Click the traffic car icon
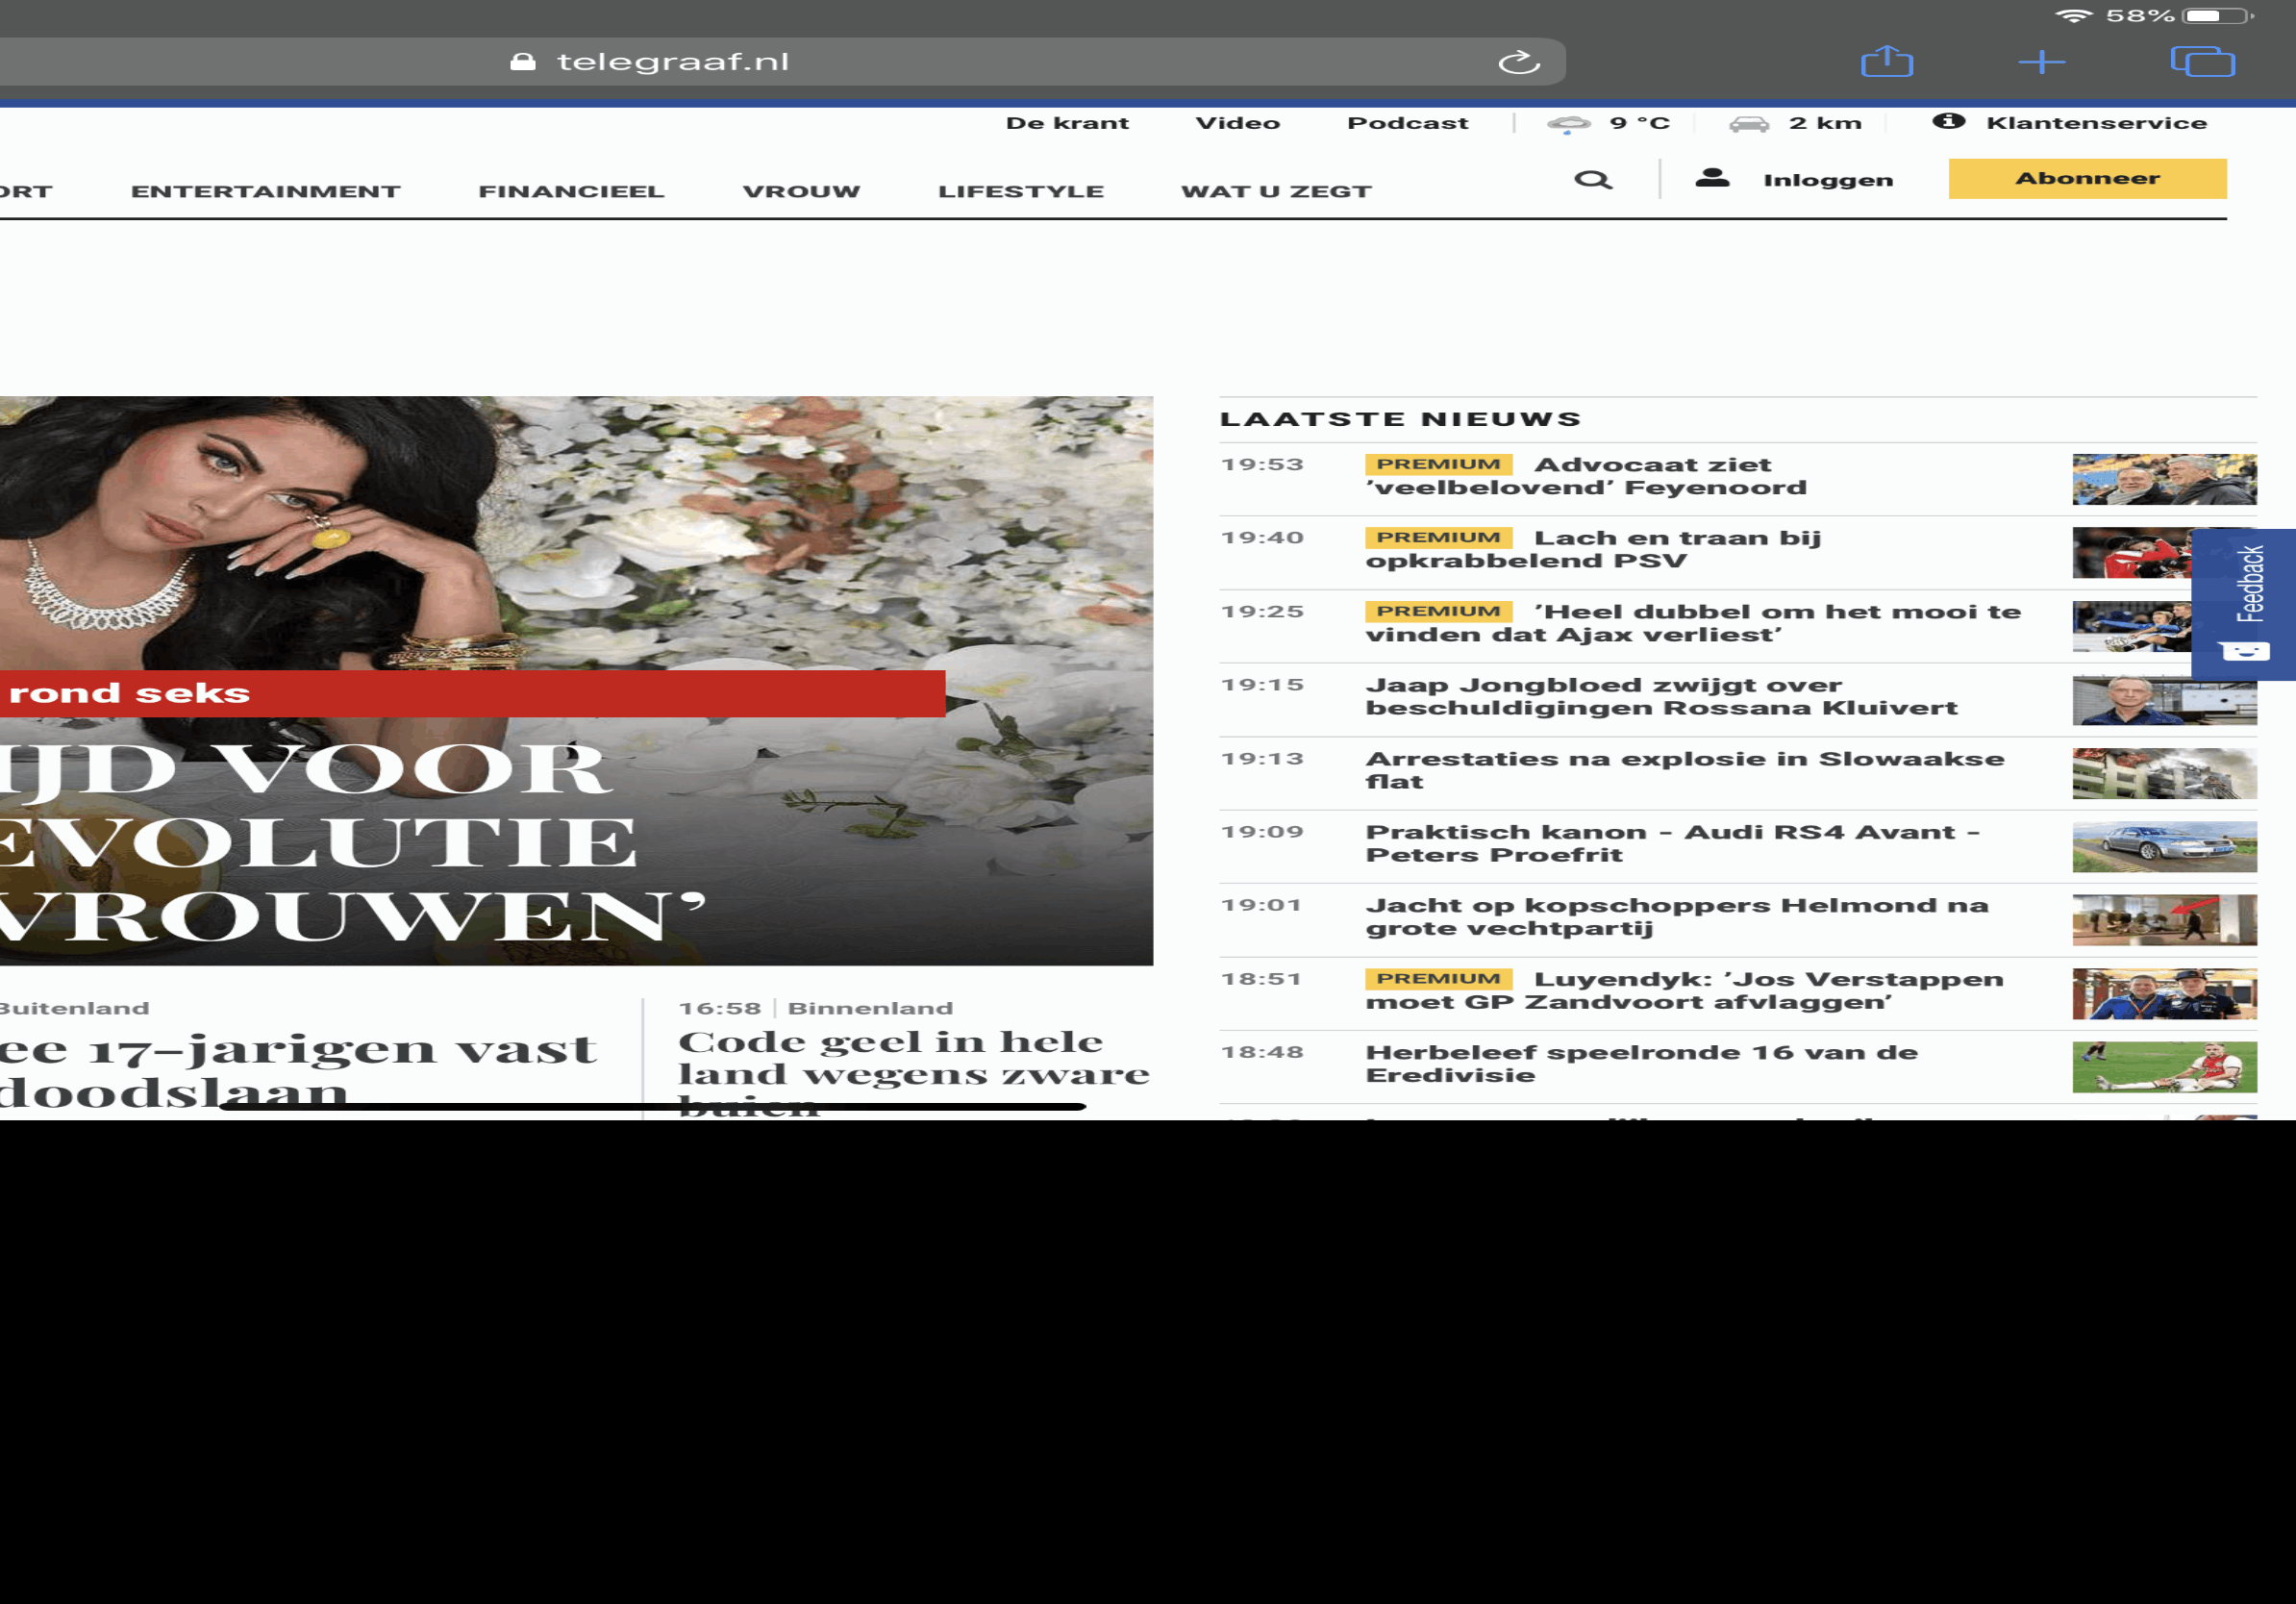 (x=1749, y=124)
